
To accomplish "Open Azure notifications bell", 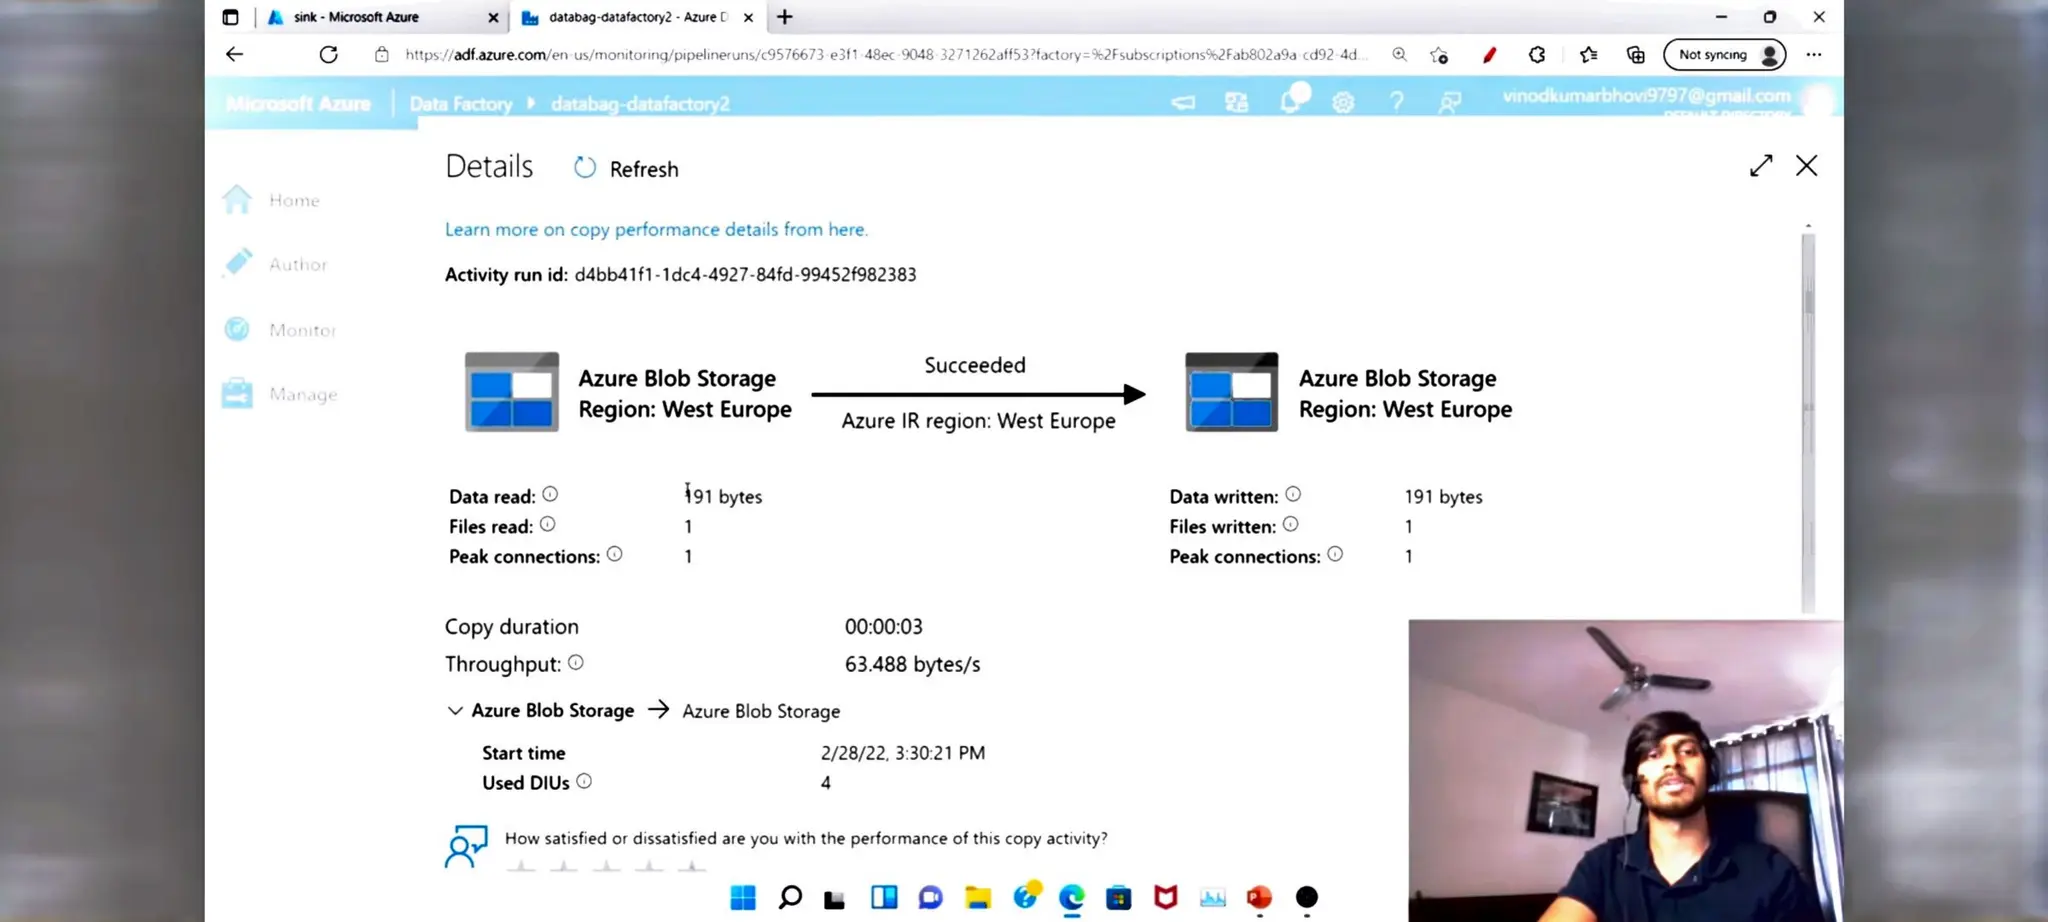I will pos(1291,101).
